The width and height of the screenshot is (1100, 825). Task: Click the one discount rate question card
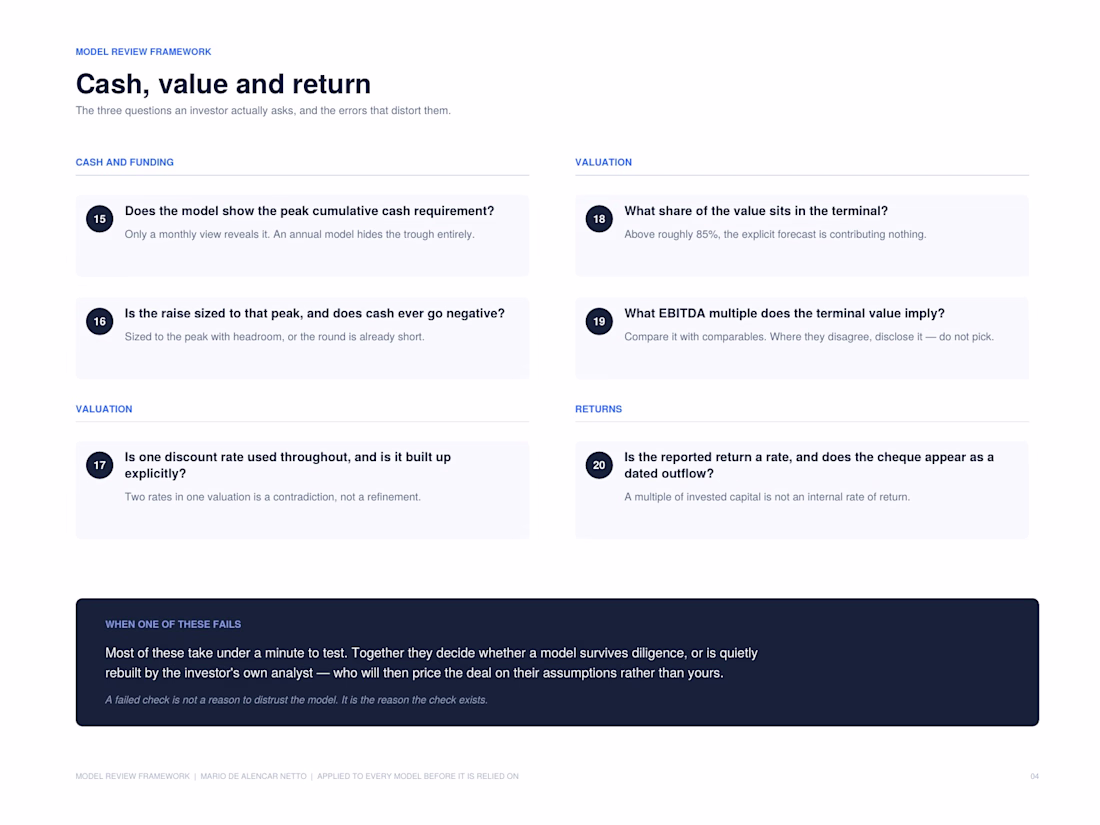(x=302, y=490)
